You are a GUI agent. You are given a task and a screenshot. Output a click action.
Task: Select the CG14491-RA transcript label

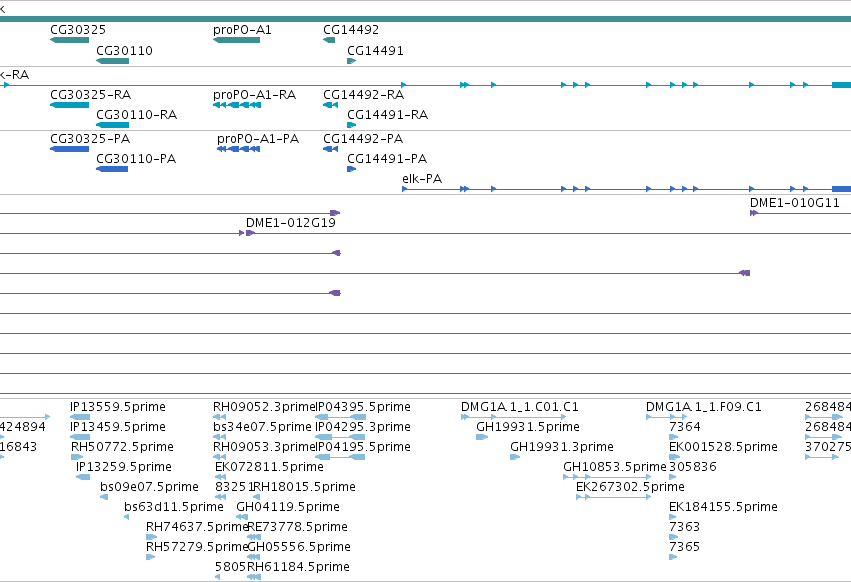(388, 115)
